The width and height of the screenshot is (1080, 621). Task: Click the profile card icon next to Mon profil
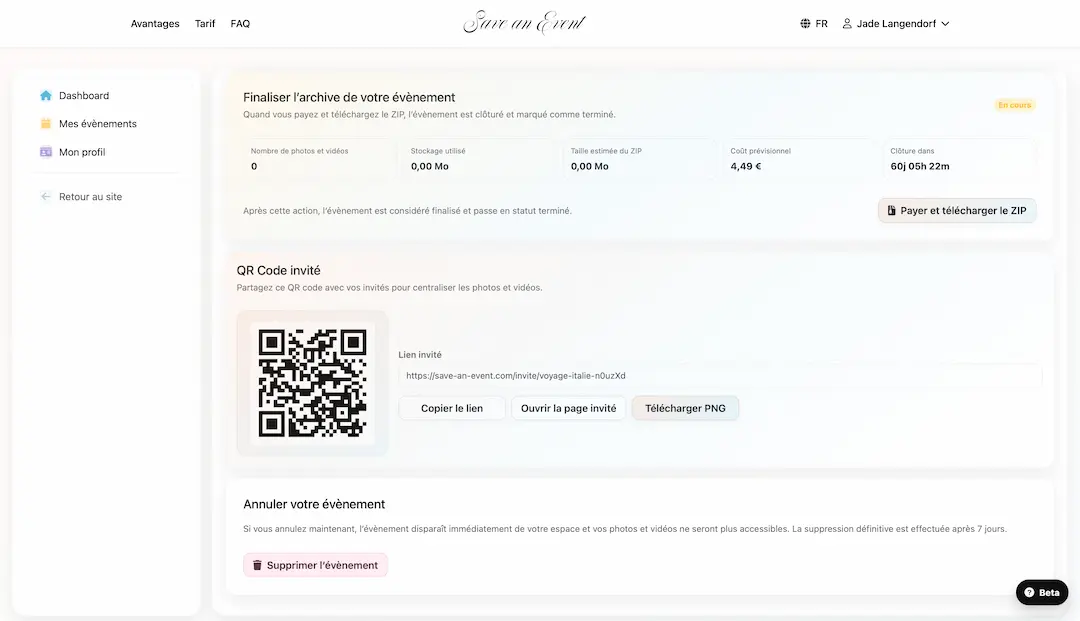pos(45,151)
